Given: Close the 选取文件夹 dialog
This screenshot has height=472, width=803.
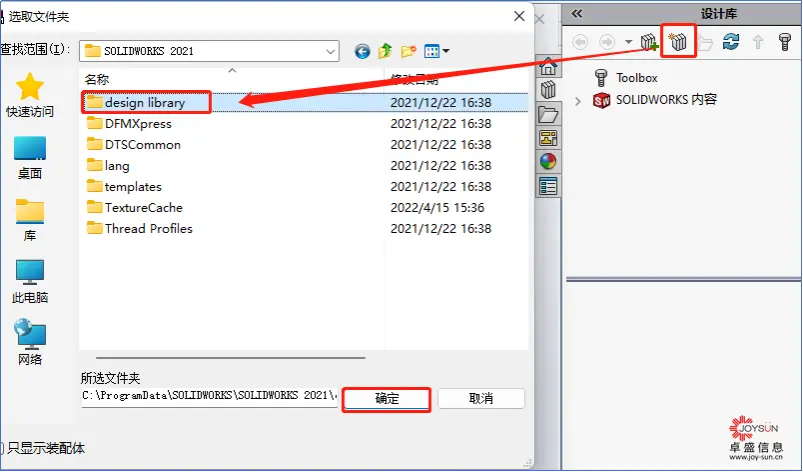Looking at the screenshot, I should pos(519,16).
